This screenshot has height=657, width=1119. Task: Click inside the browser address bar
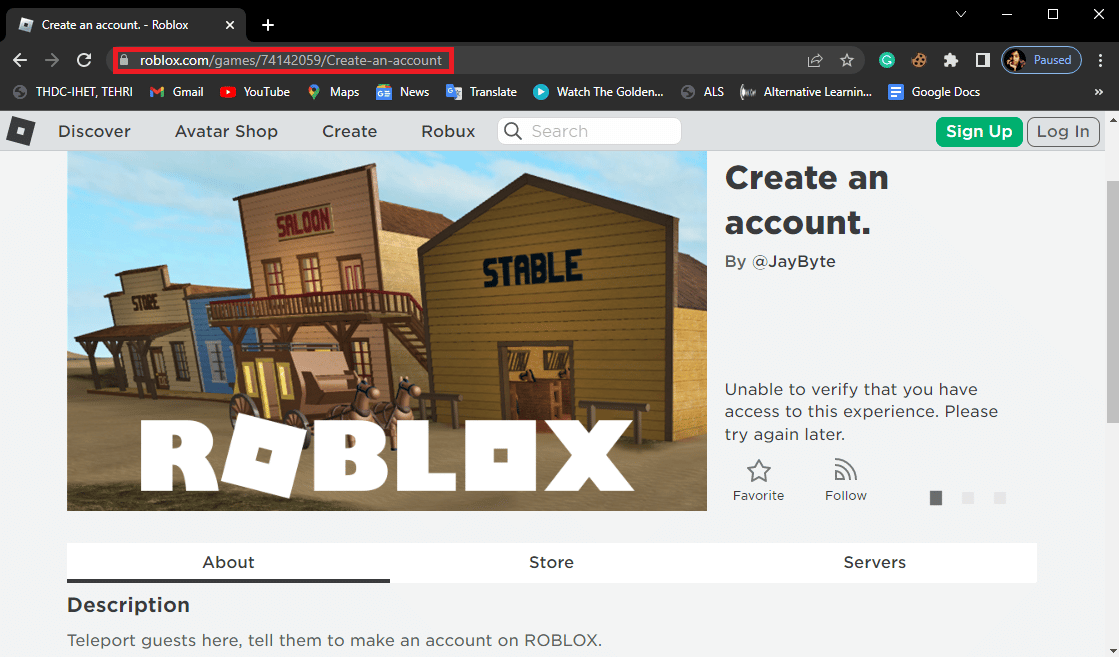point(300,59)
